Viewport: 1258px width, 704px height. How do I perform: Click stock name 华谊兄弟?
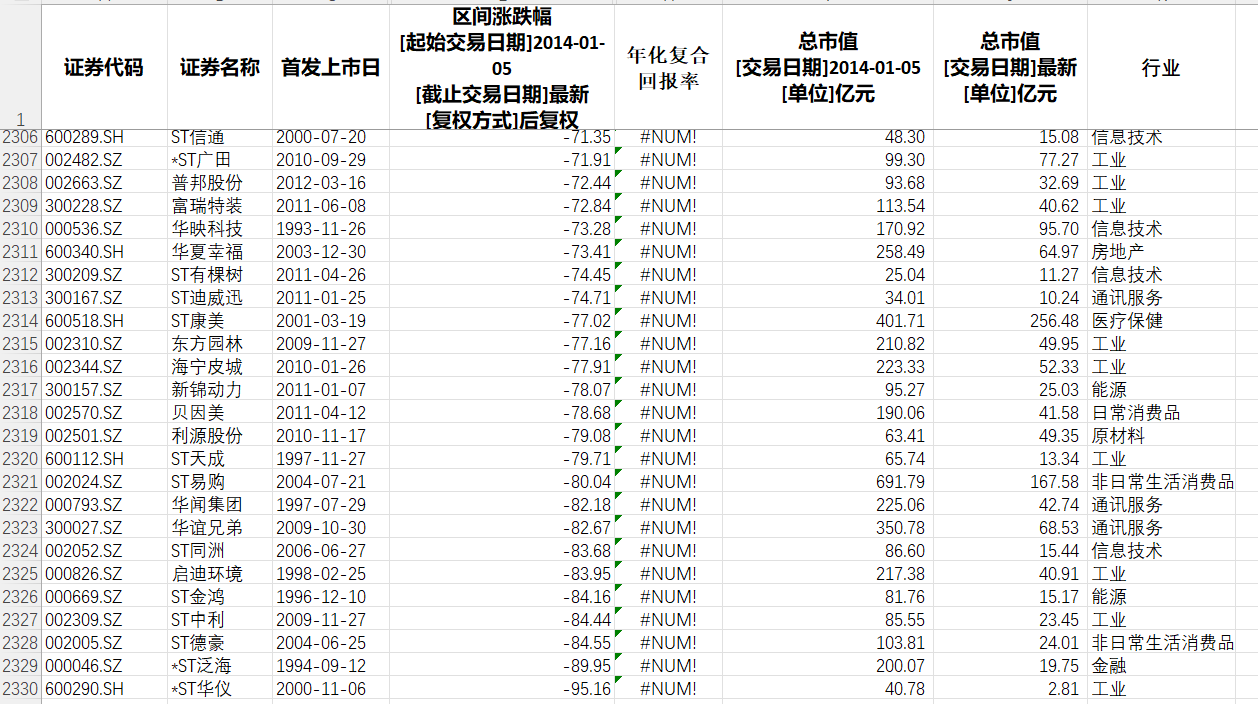tap(207, 528)
